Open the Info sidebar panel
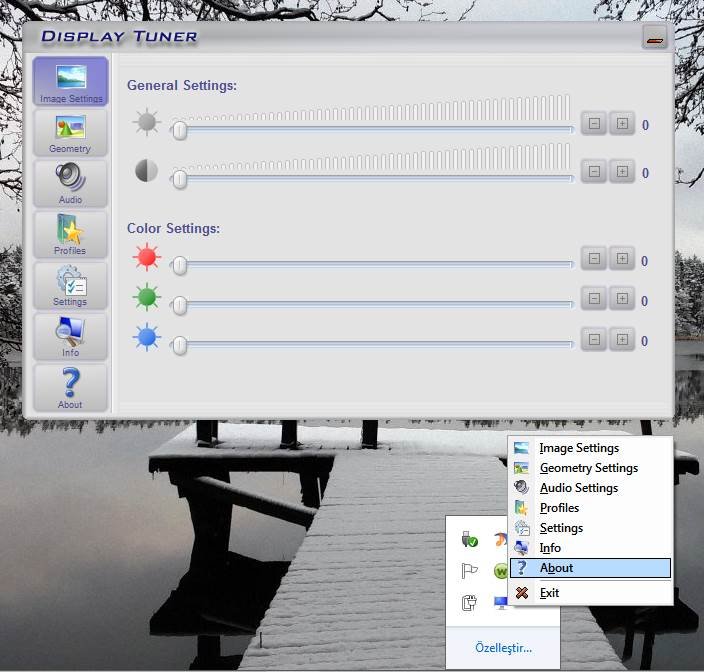The image size is (704, 672). 70,337
